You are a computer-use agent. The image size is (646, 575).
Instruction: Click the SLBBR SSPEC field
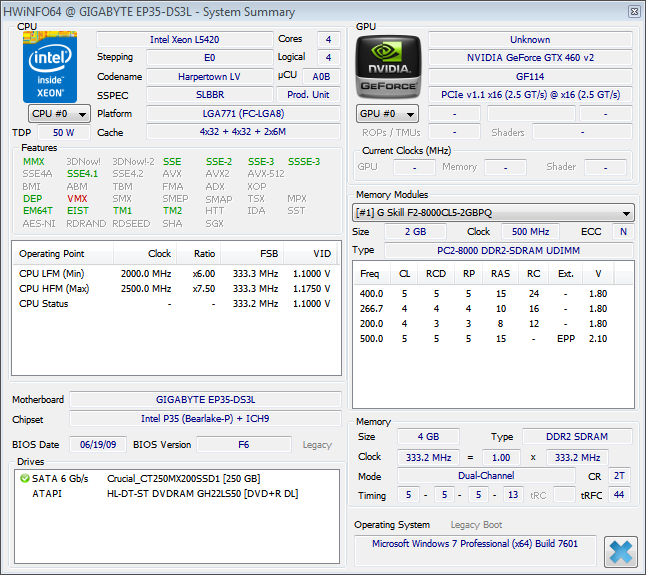pyautogui.click(x=210, y=95)
